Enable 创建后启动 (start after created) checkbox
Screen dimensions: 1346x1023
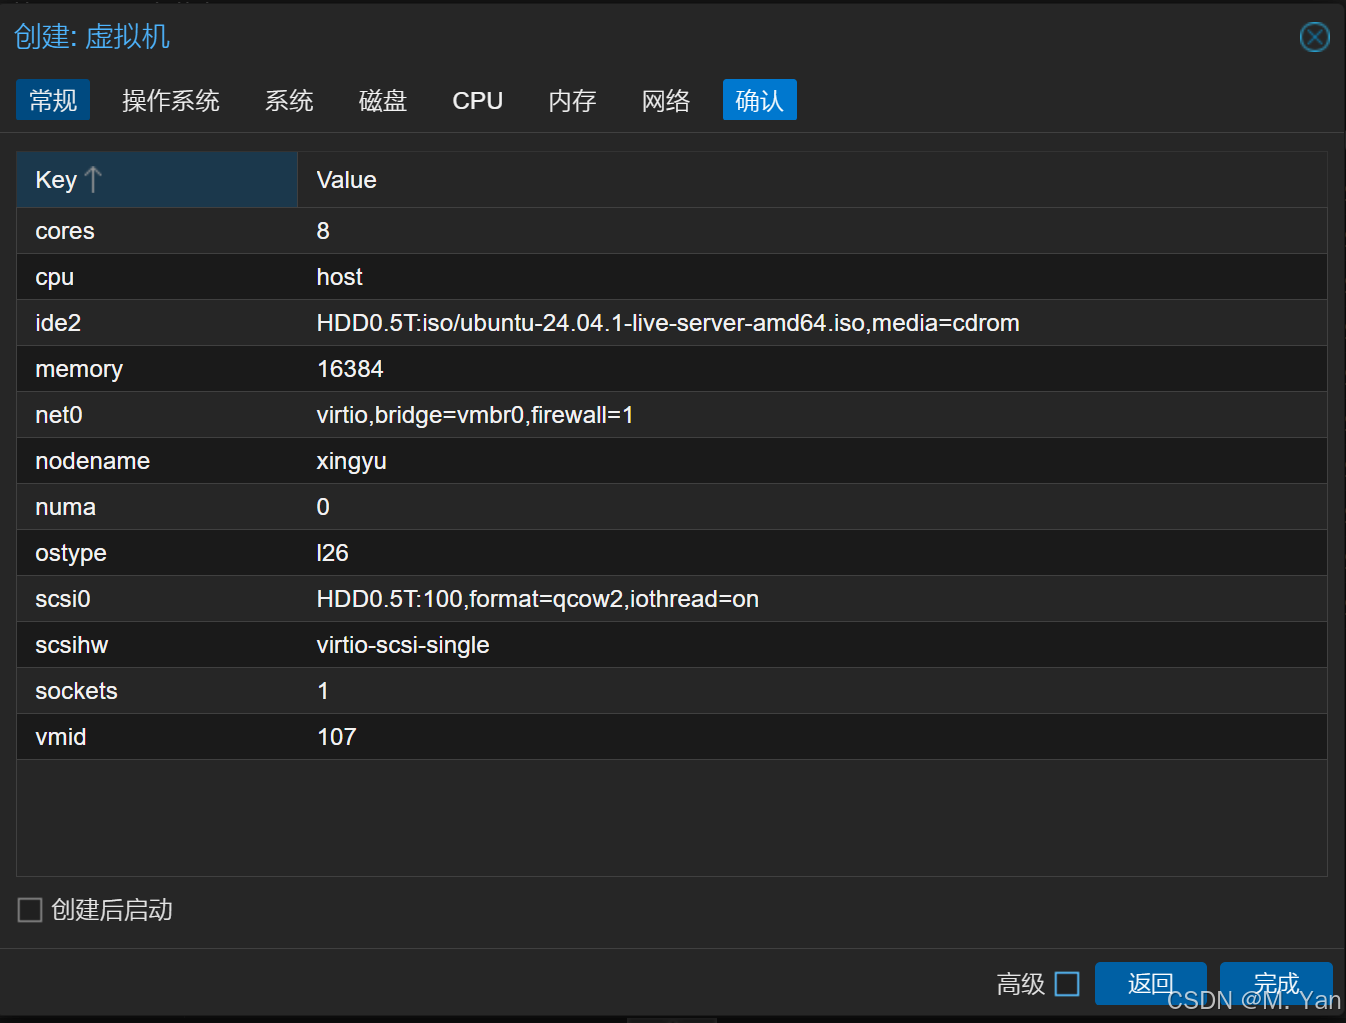click(x=29, y=909)
